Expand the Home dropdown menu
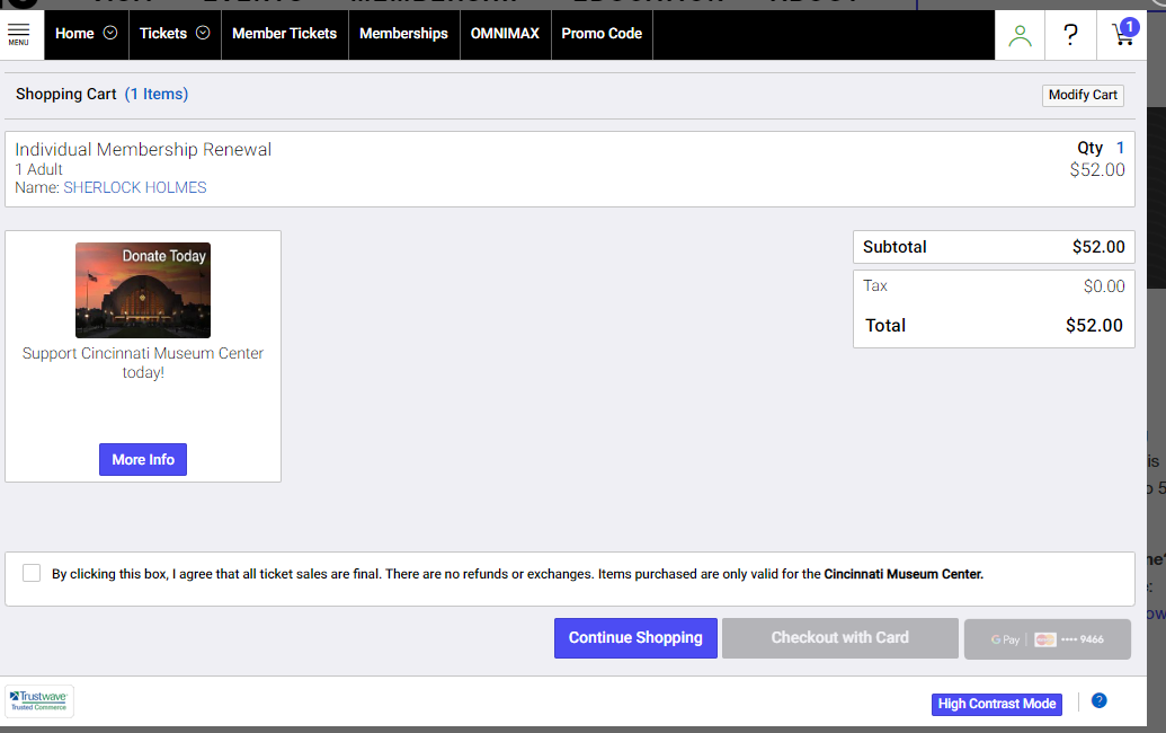The image size is (1166, 734). (x=86, y=33)
